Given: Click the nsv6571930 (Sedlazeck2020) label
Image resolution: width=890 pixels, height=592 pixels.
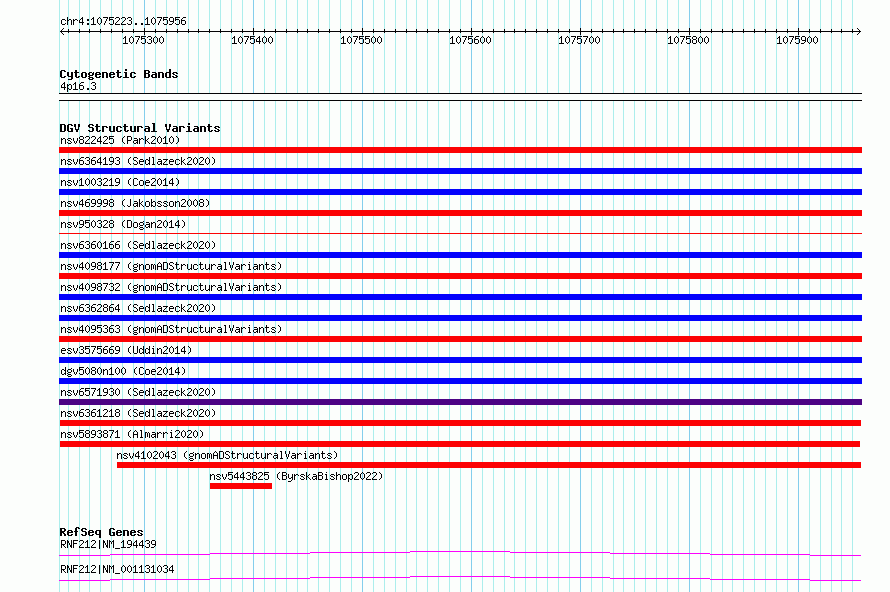Looking at the screenshot, I should [x=138, y=392].
